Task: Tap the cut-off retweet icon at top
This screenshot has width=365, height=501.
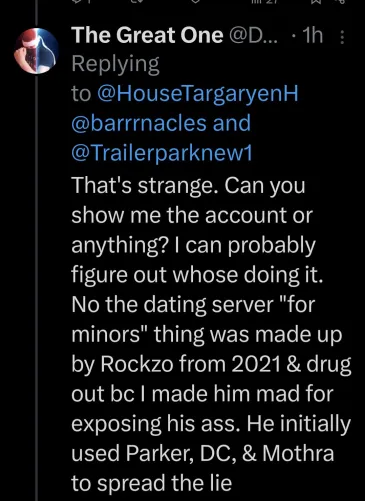Action: click(137, 1)
